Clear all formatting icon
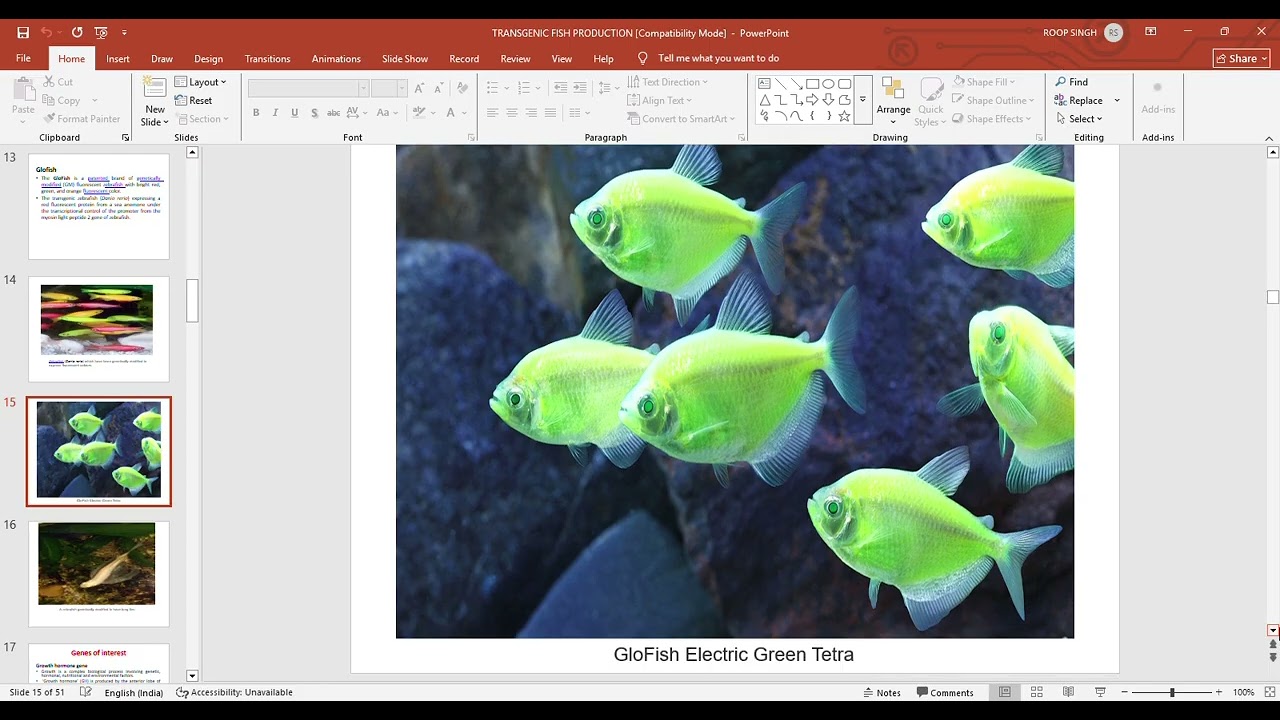1280x720 pixels. coord(461,88)
